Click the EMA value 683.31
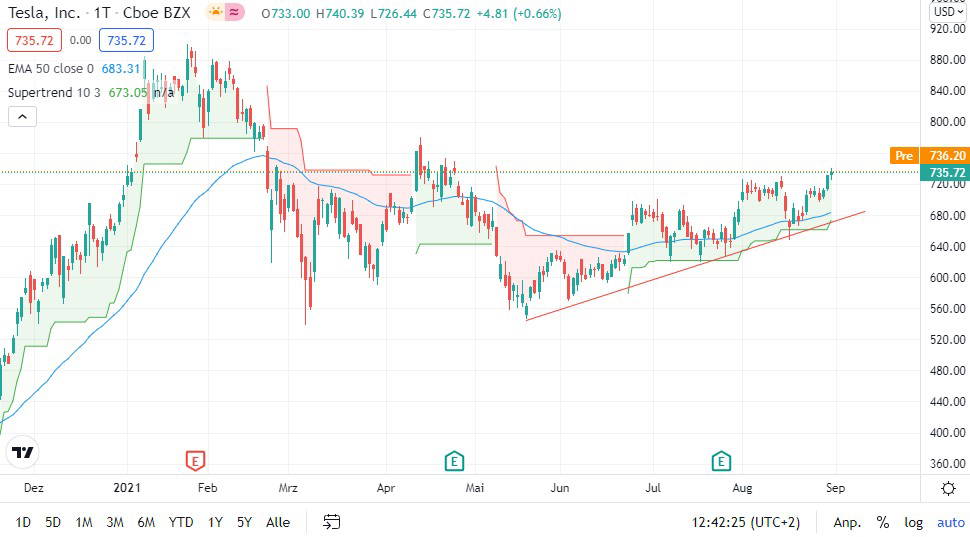This screenshot has width=970, height=537. click(x=121, y=69)
